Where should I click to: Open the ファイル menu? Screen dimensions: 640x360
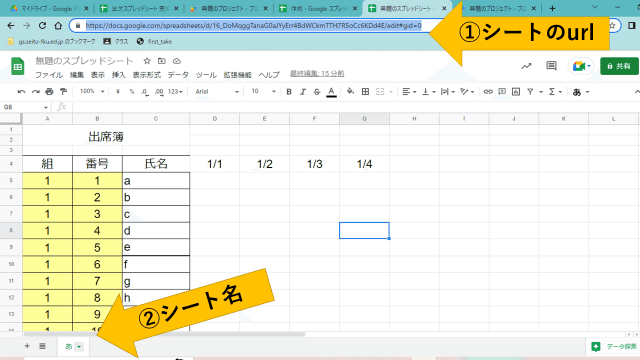[x=49, y=75]
